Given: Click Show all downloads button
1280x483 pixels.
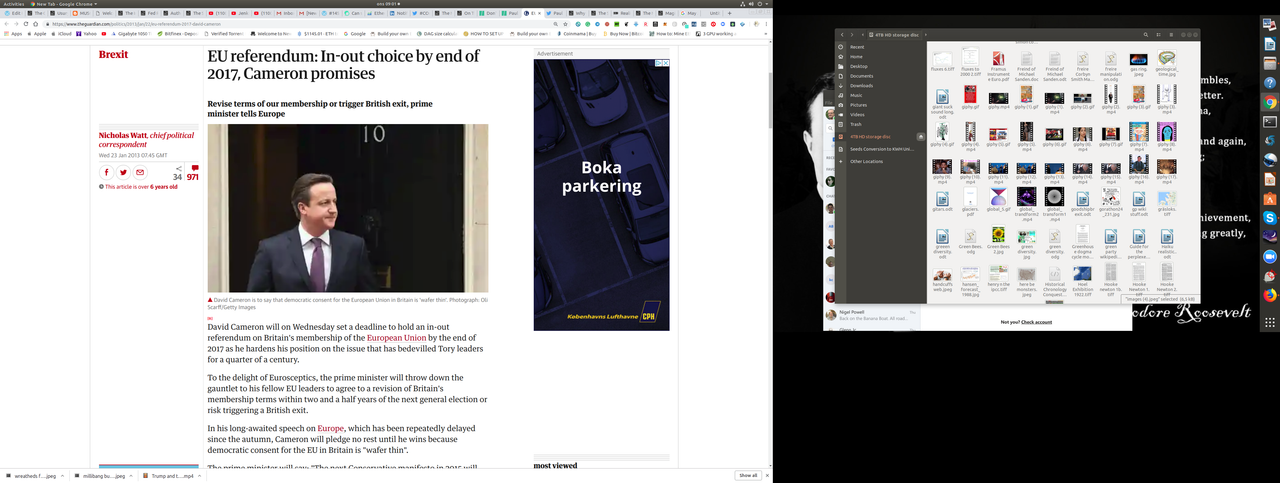Looking at the screenshot, I should pos(748,475).
